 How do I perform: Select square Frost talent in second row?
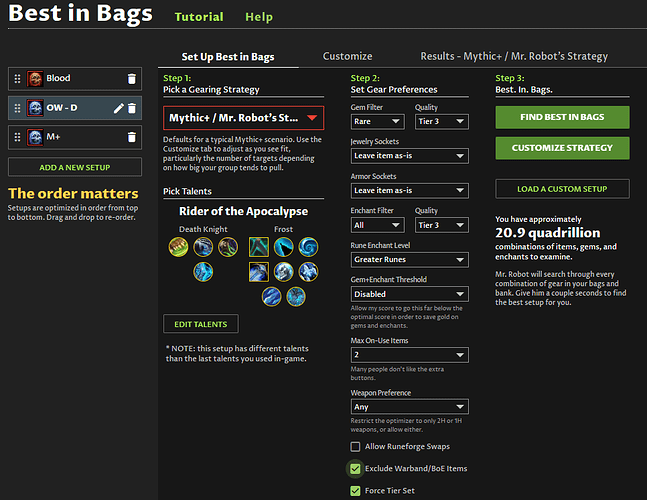pyautogui.click(x=259, y=272)
